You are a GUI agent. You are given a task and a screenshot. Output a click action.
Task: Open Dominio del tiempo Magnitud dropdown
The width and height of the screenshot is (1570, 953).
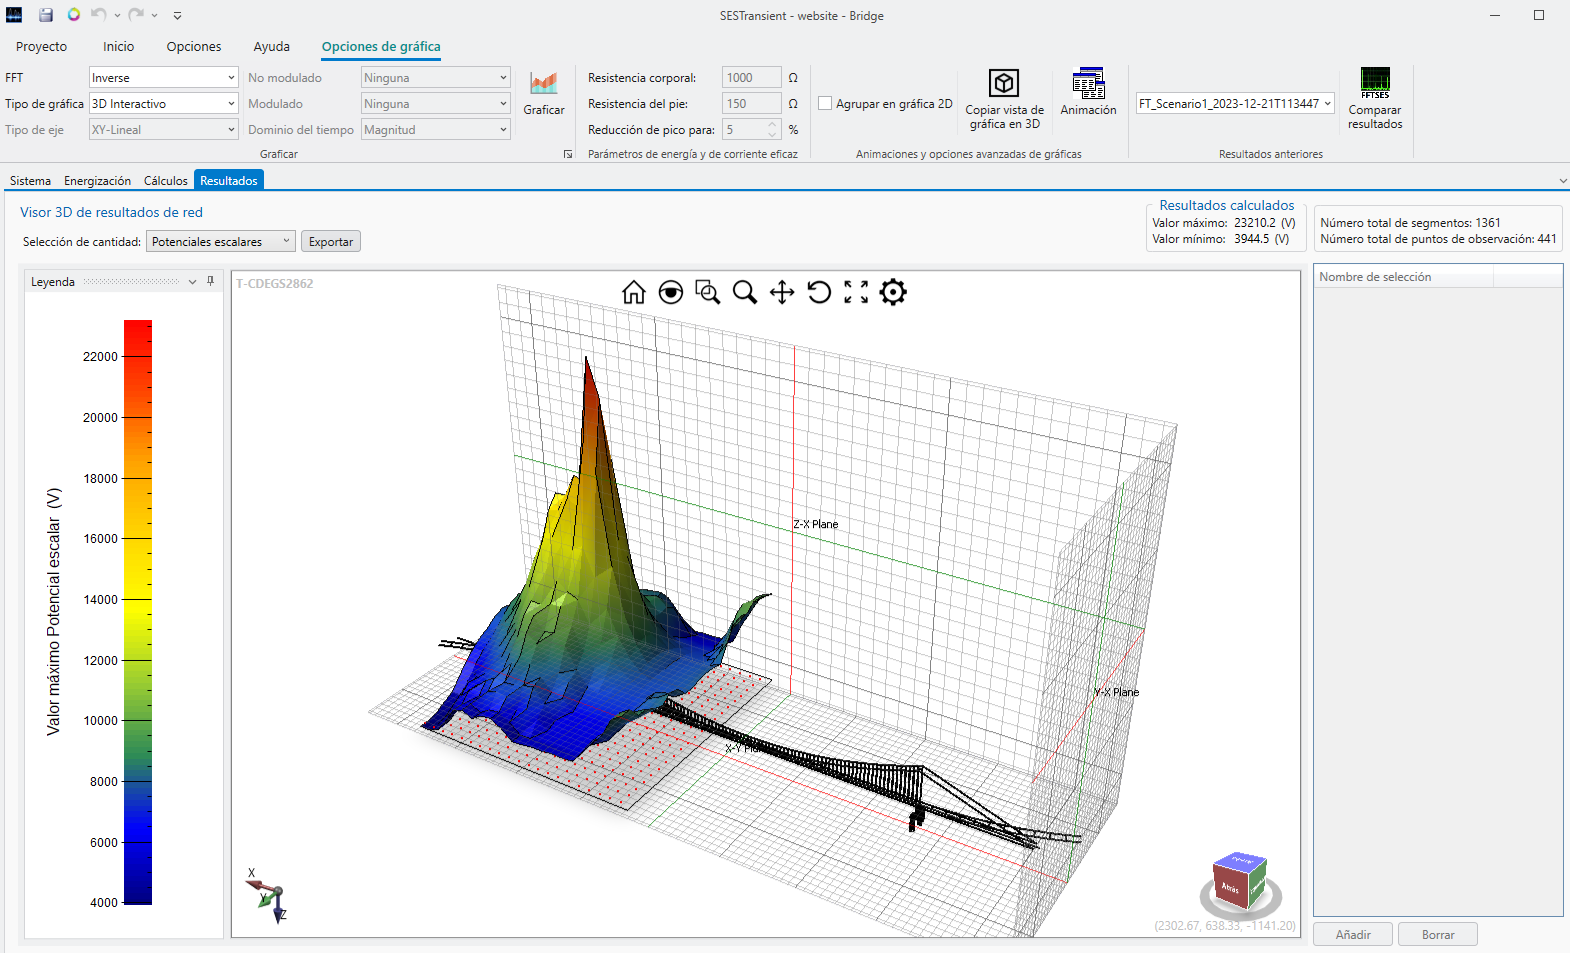[x=436, y=129]
